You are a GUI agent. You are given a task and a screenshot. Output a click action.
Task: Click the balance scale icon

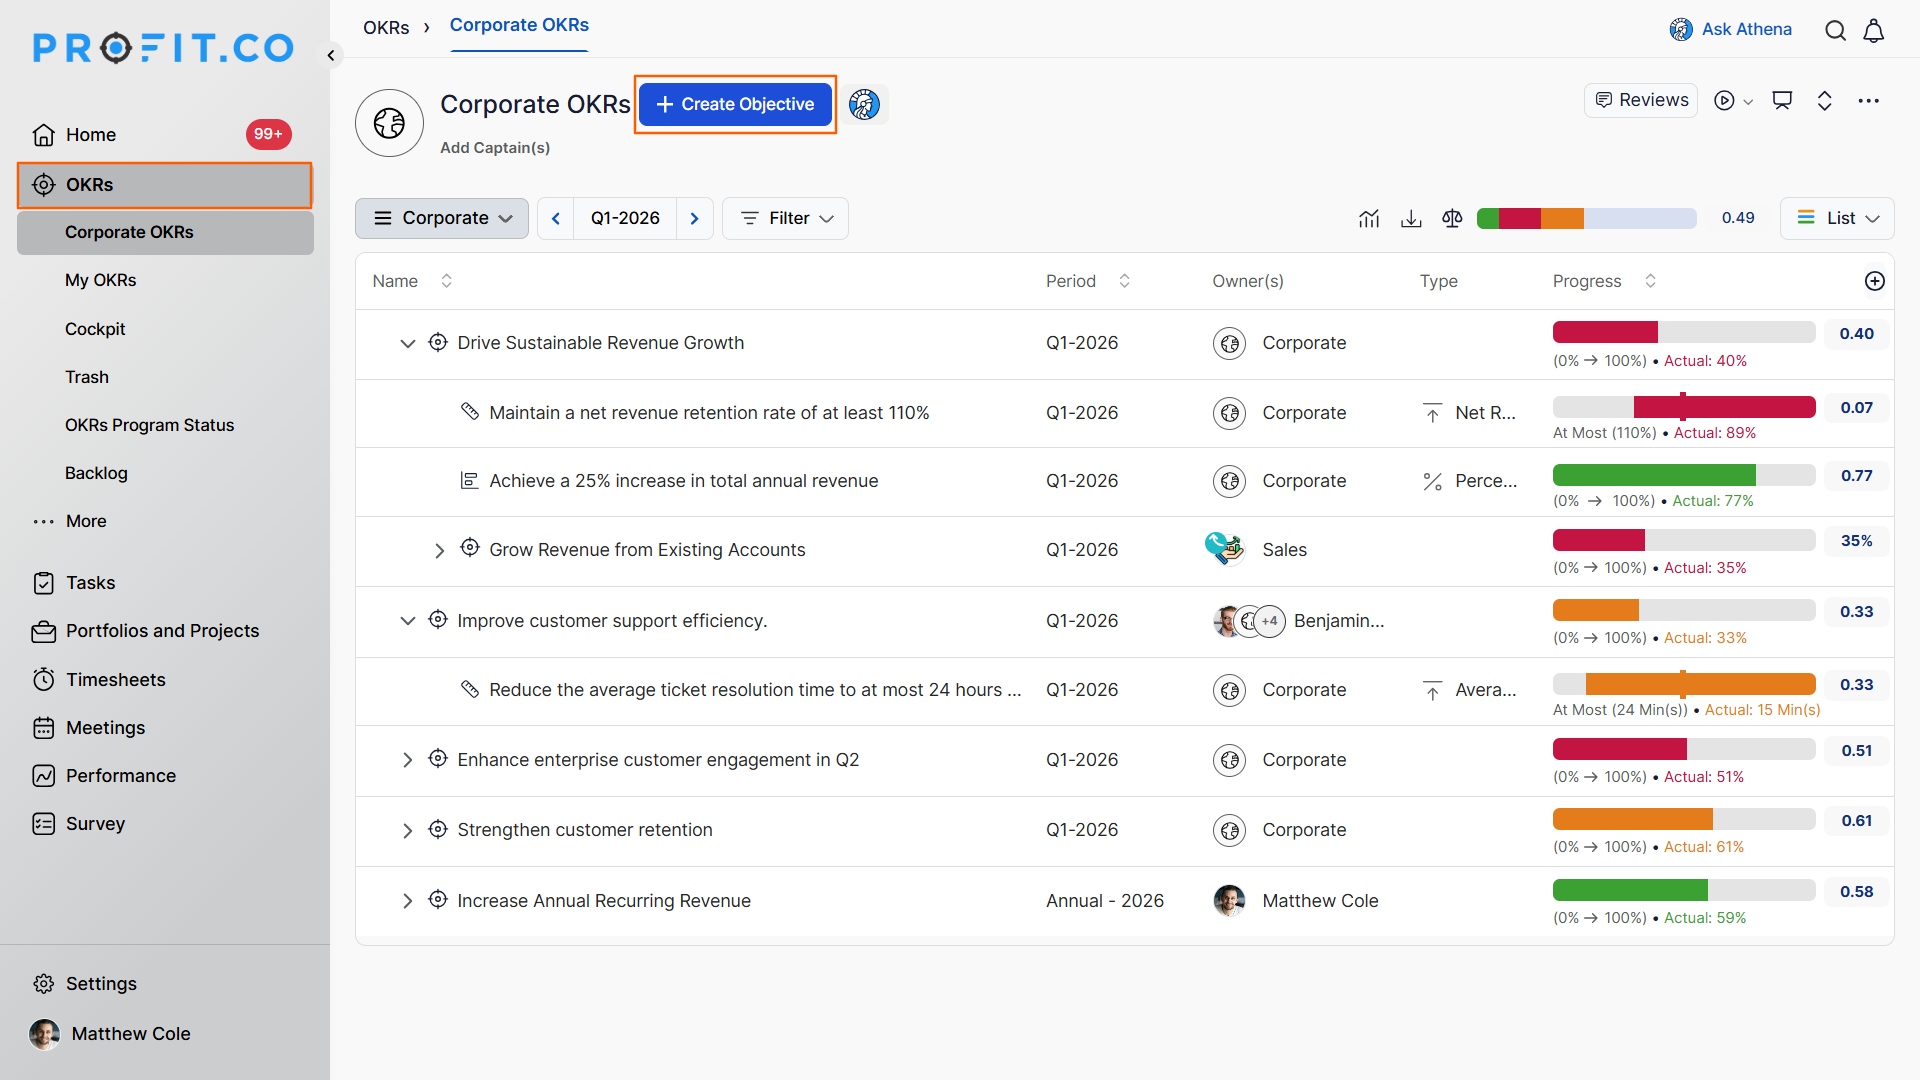[x=1452, y=218]
